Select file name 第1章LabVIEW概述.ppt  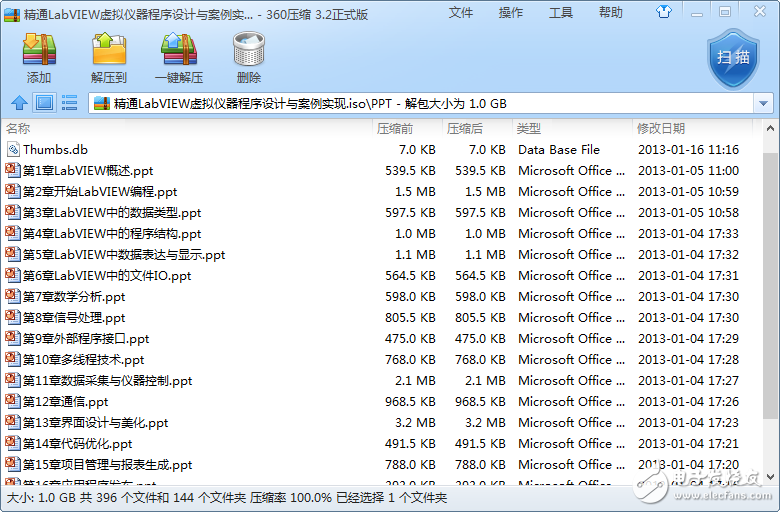pos(88,171)
